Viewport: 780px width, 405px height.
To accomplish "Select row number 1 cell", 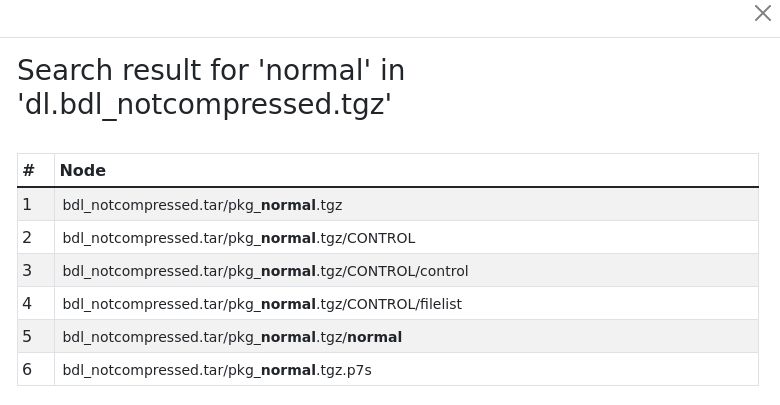I will (36, 204).
